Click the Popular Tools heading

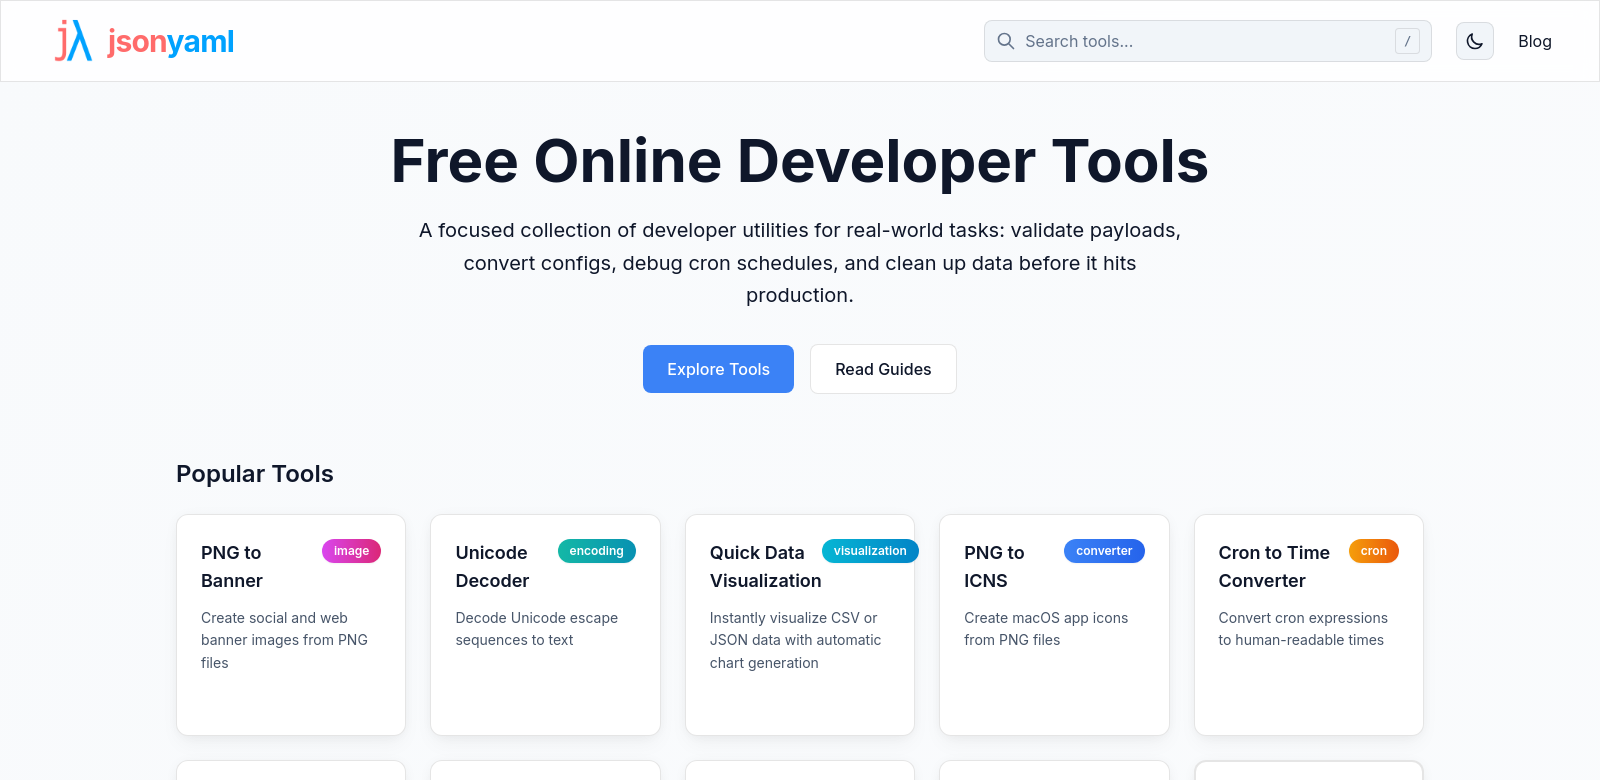(x=255, y=474)
